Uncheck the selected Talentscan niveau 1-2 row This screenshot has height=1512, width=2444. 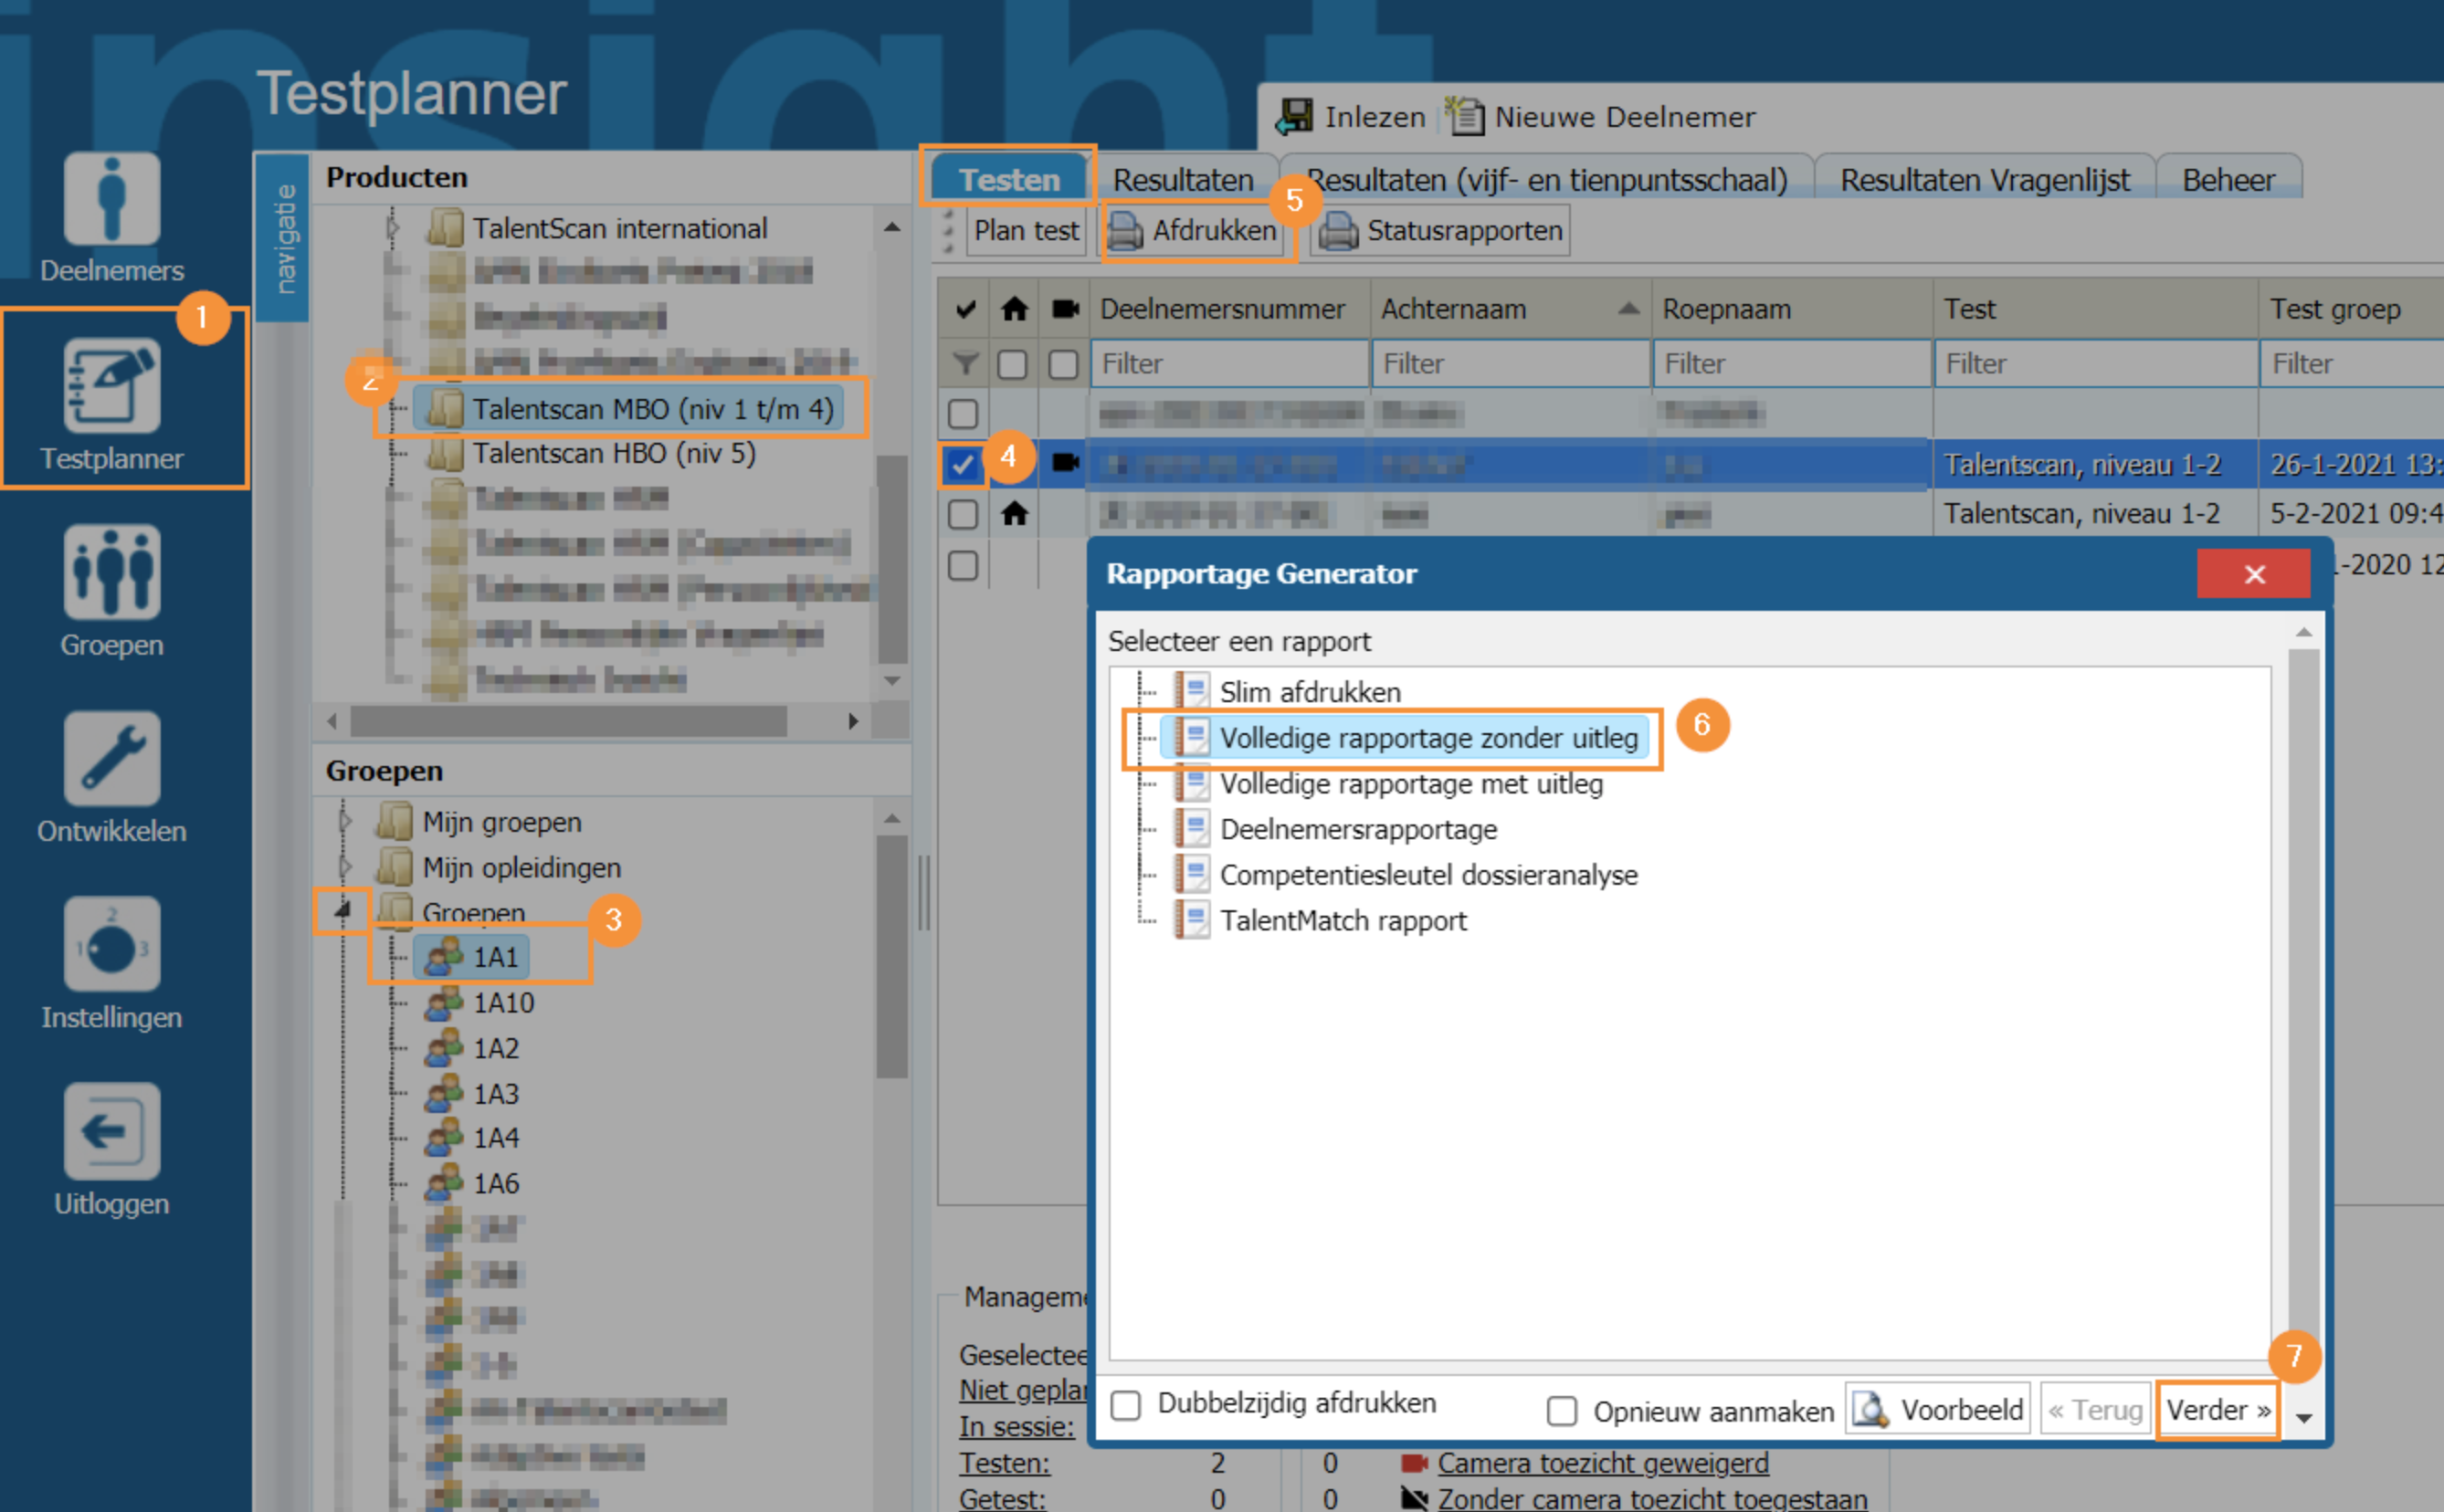click(x=963, y=465)
